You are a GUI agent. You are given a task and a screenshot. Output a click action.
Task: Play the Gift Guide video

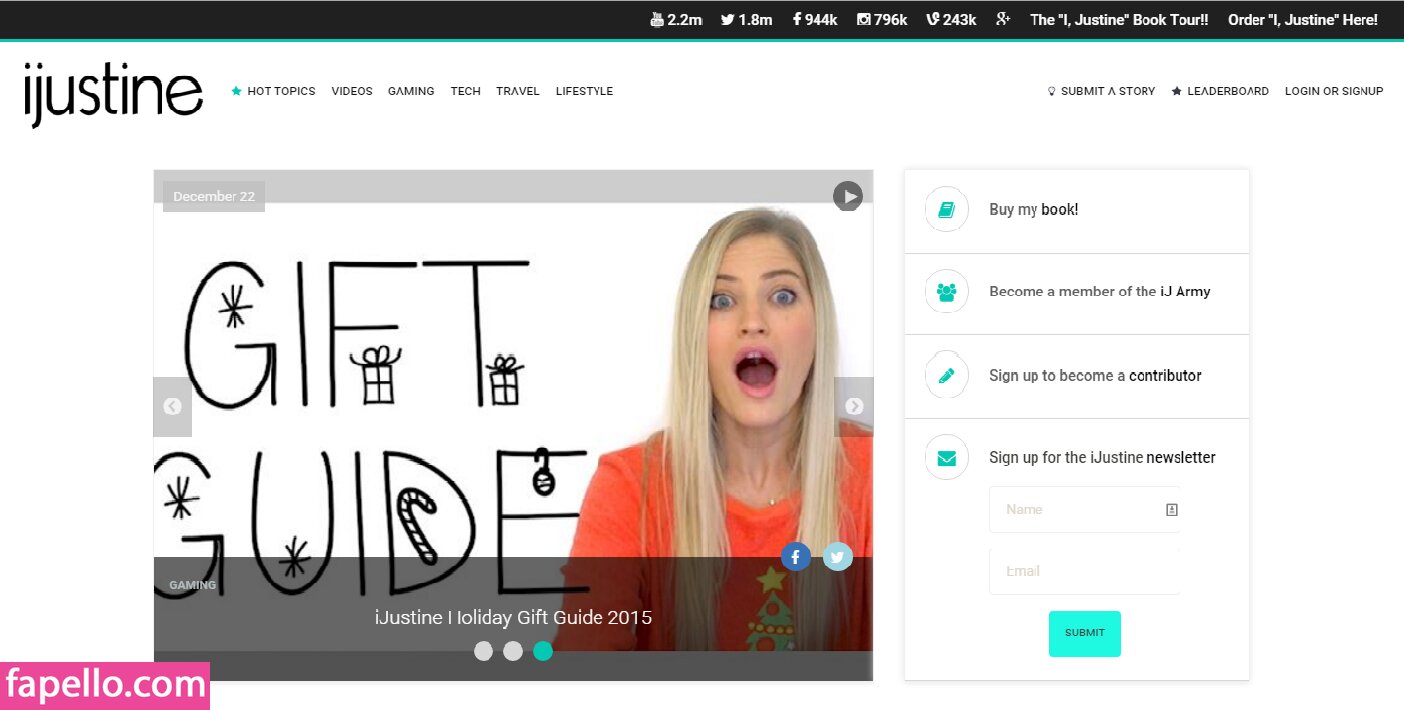(848, 196)
